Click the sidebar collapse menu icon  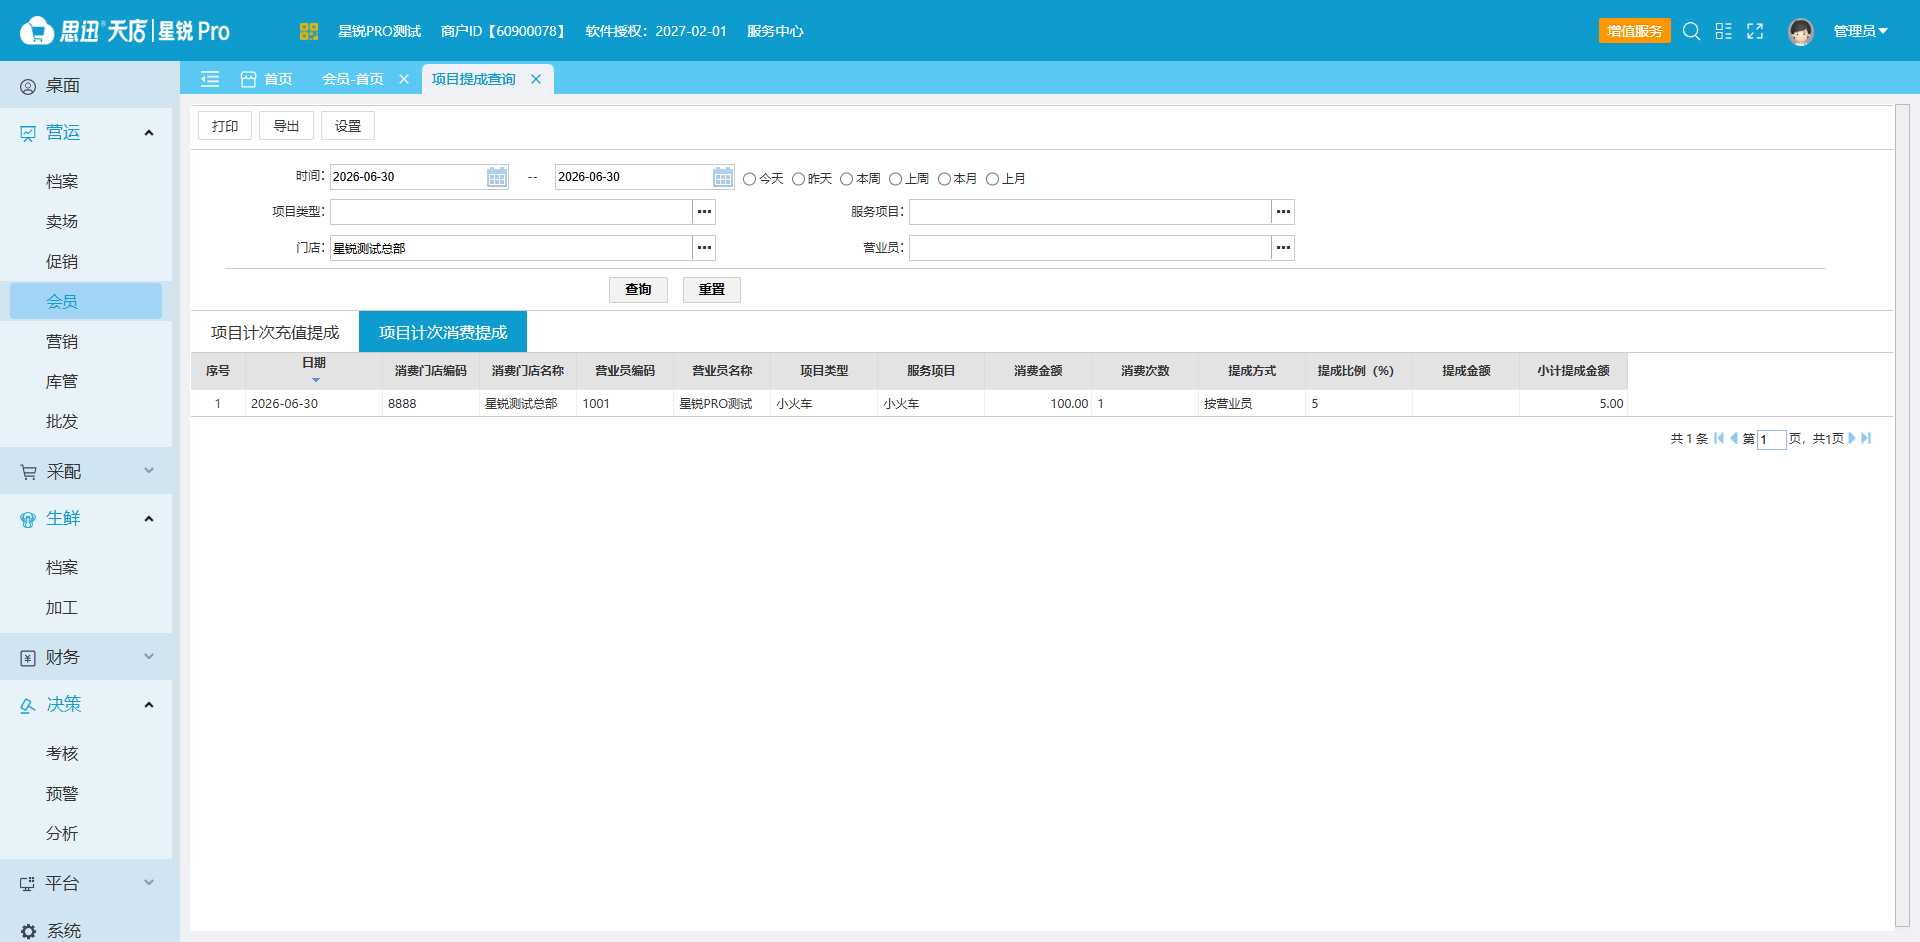tap(210, 79)
